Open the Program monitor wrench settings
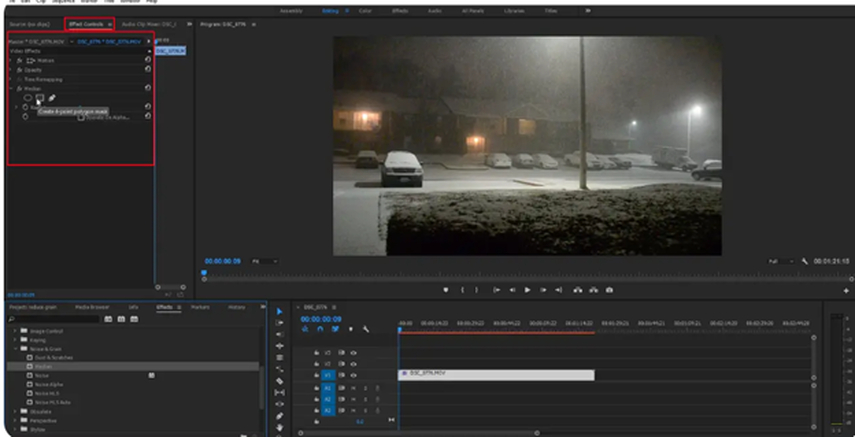Screen dimensions: 855x437 coord(803,261)
